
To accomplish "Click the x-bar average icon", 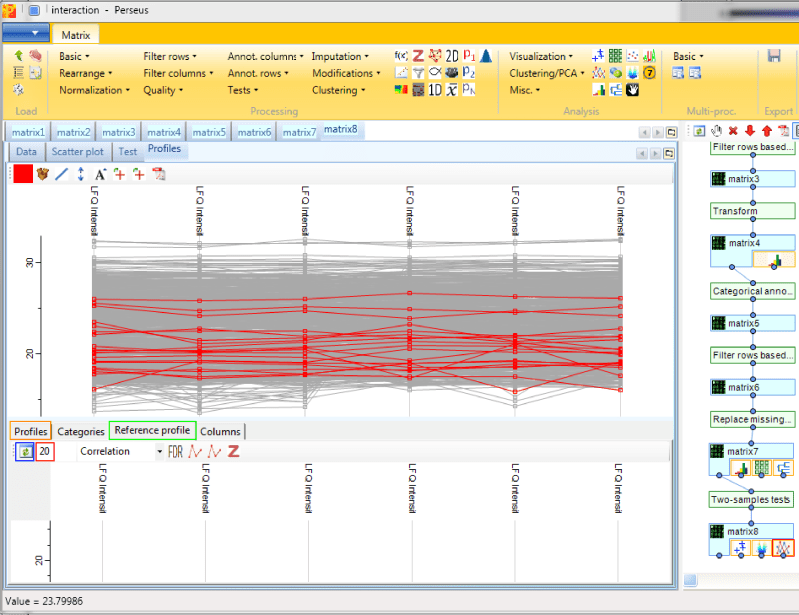I will coord(452,90).
